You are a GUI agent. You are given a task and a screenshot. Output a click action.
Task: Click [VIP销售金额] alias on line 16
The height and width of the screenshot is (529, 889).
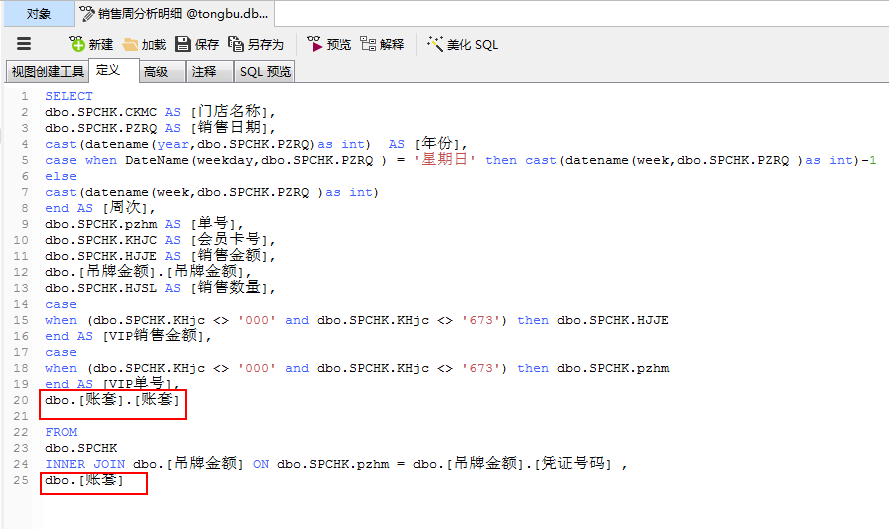coord(153,335)
